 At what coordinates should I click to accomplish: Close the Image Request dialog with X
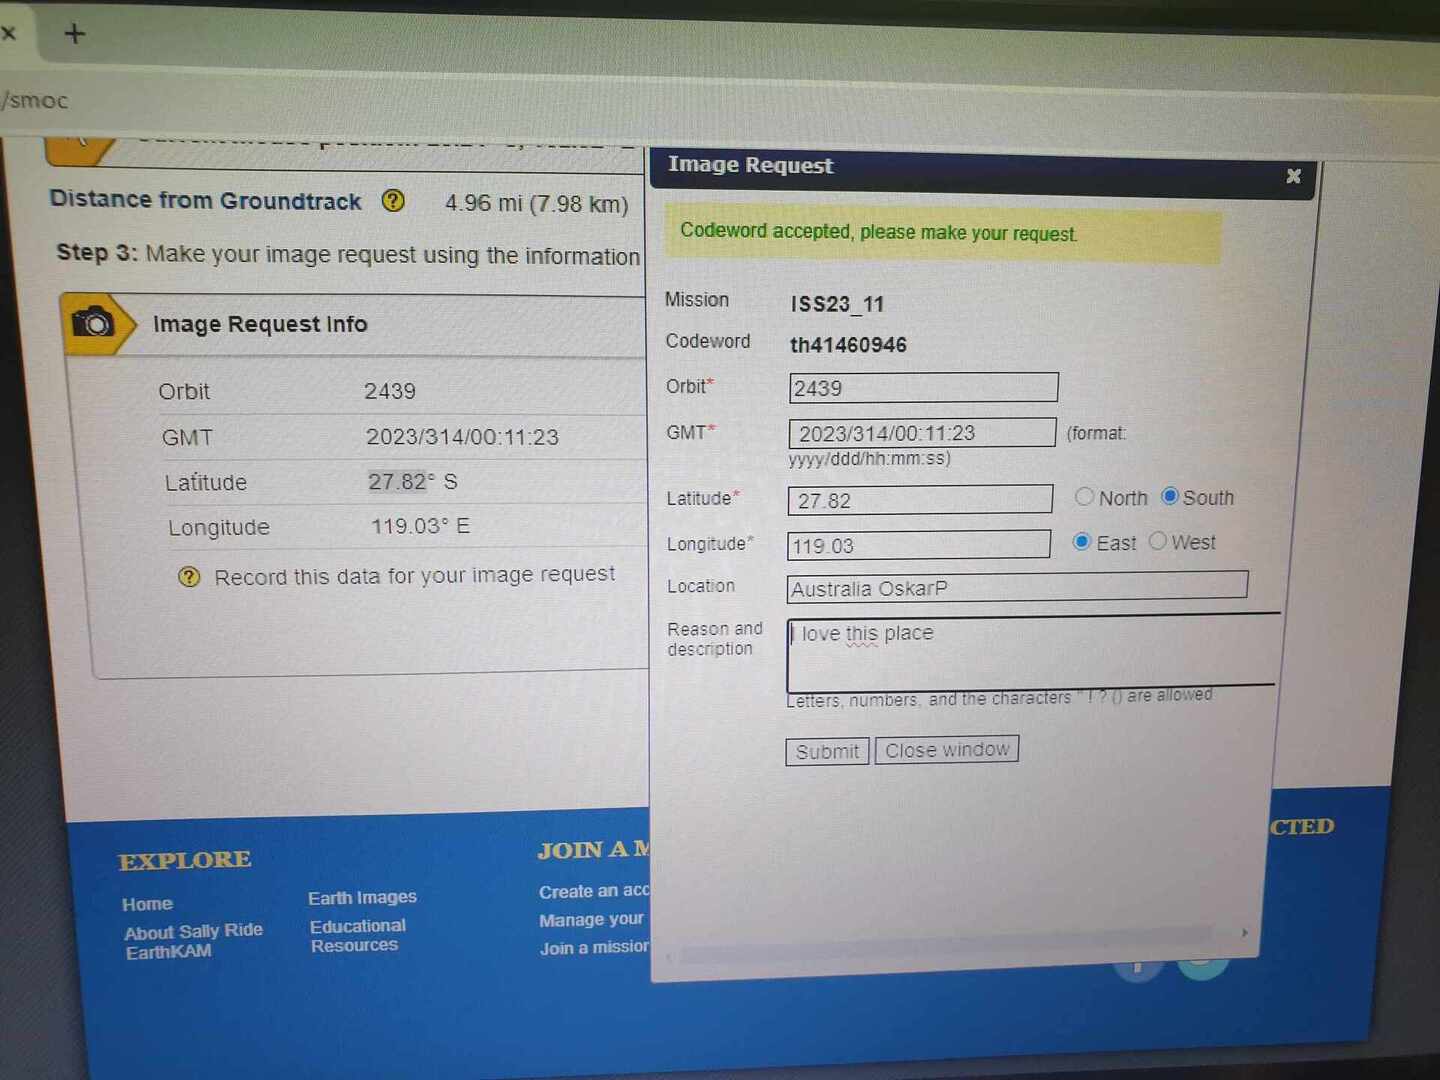(1293, 176)
